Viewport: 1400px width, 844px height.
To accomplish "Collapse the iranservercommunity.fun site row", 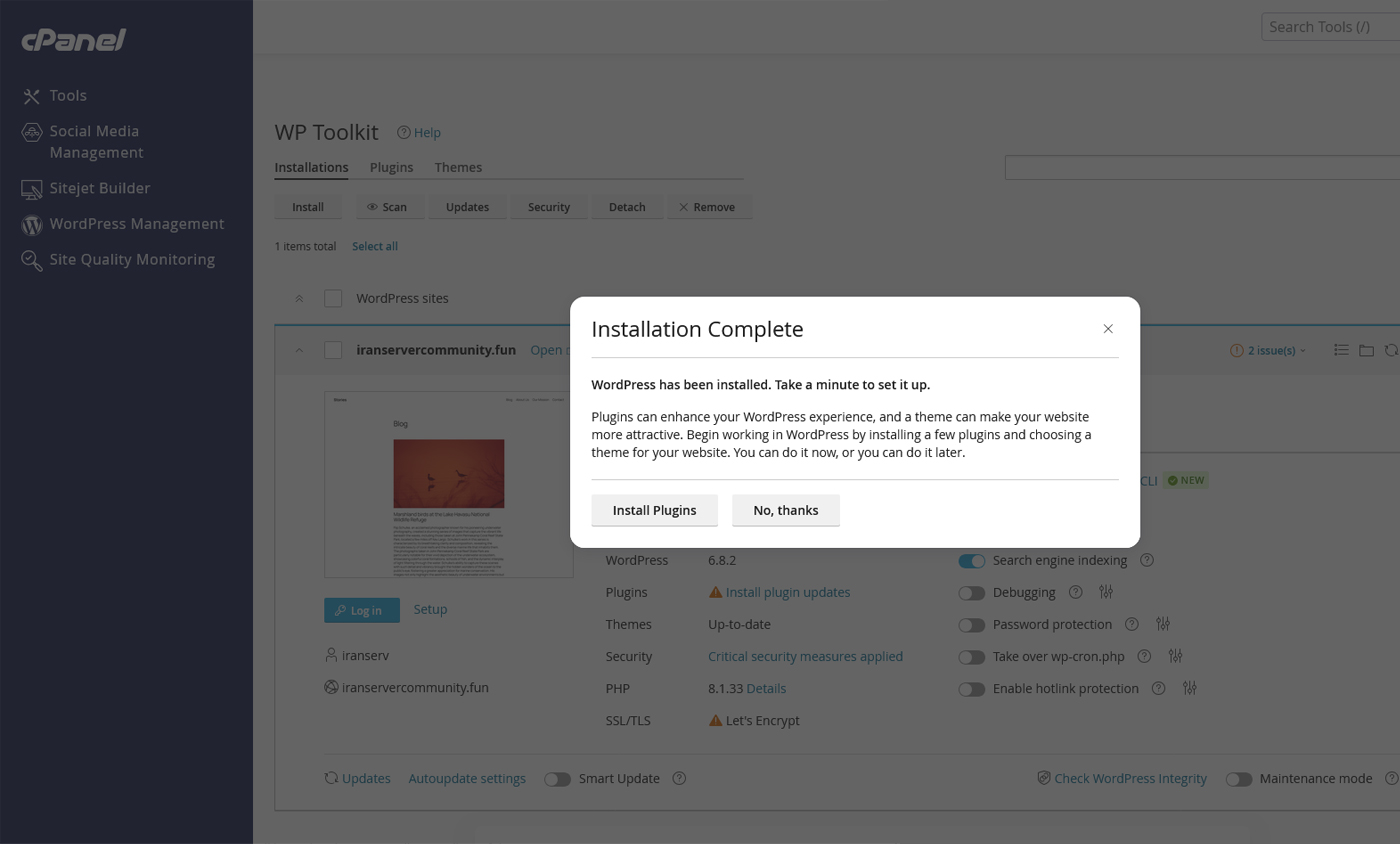I will 299,350.
